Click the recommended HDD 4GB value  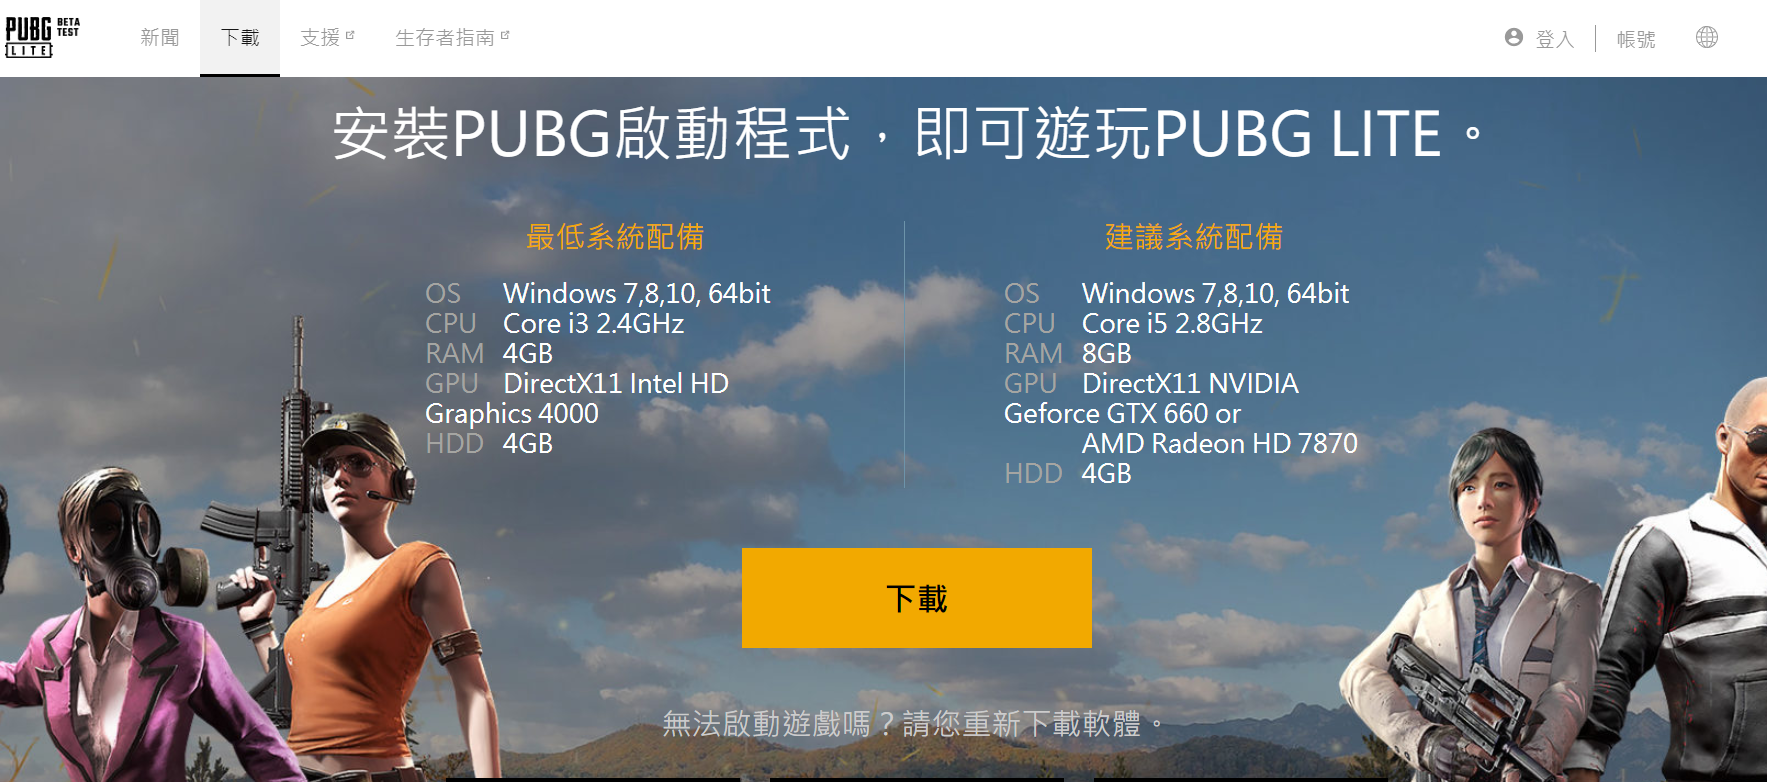pos(1107,474)
